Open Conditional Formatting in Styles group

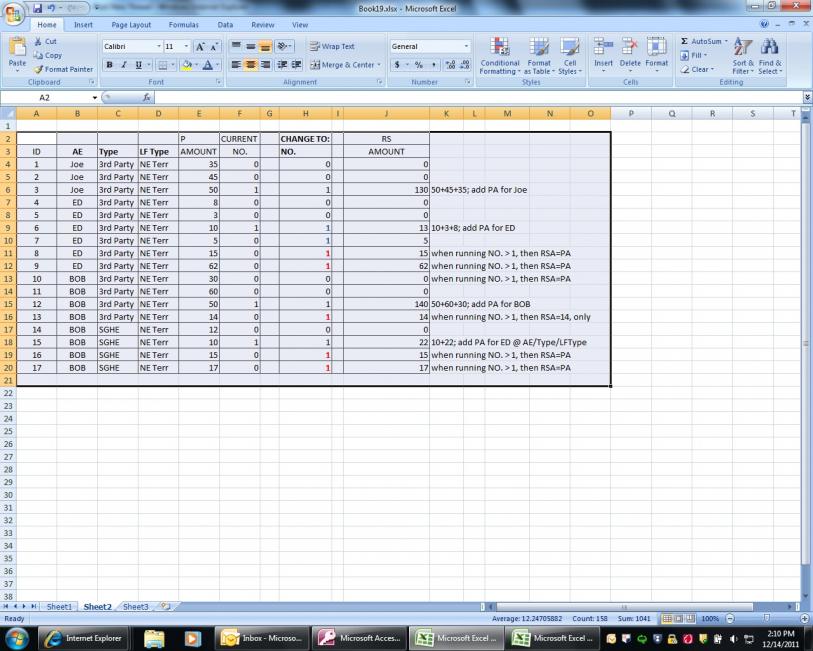click(499, 54)
